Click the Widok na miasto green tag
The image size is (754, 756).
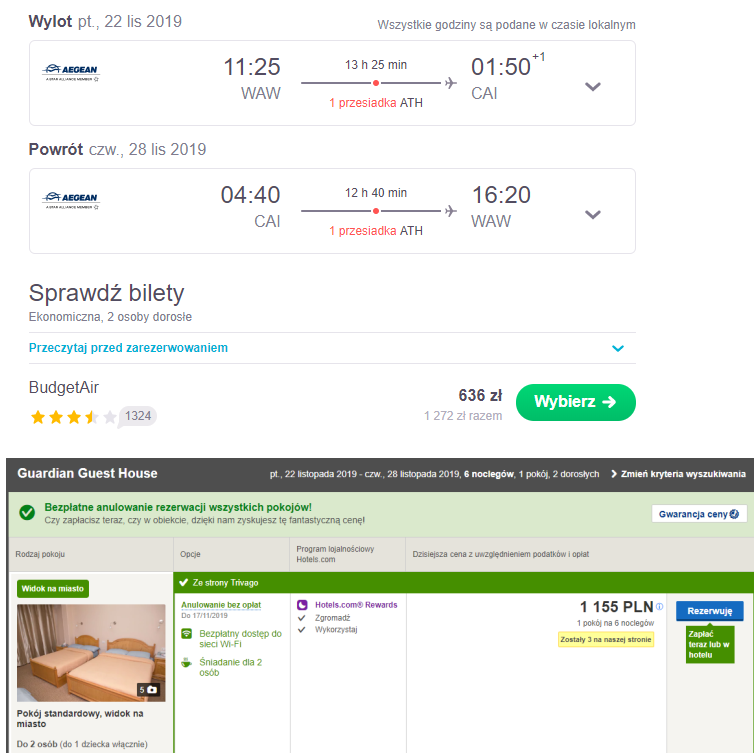(x=53, y=589)
